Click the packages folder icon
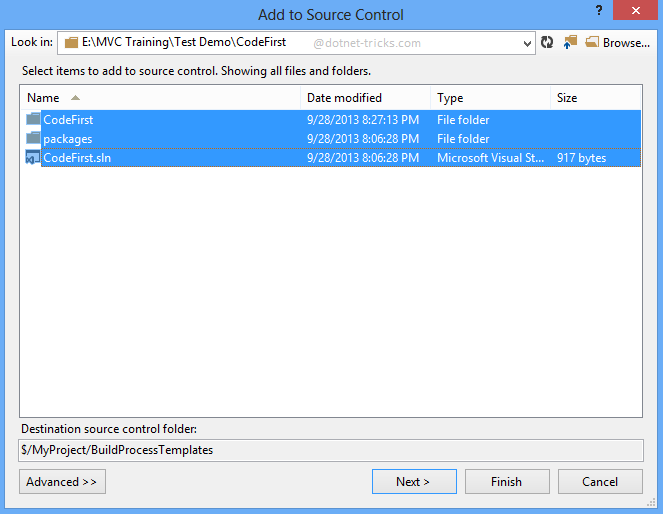 pos(34,139)
